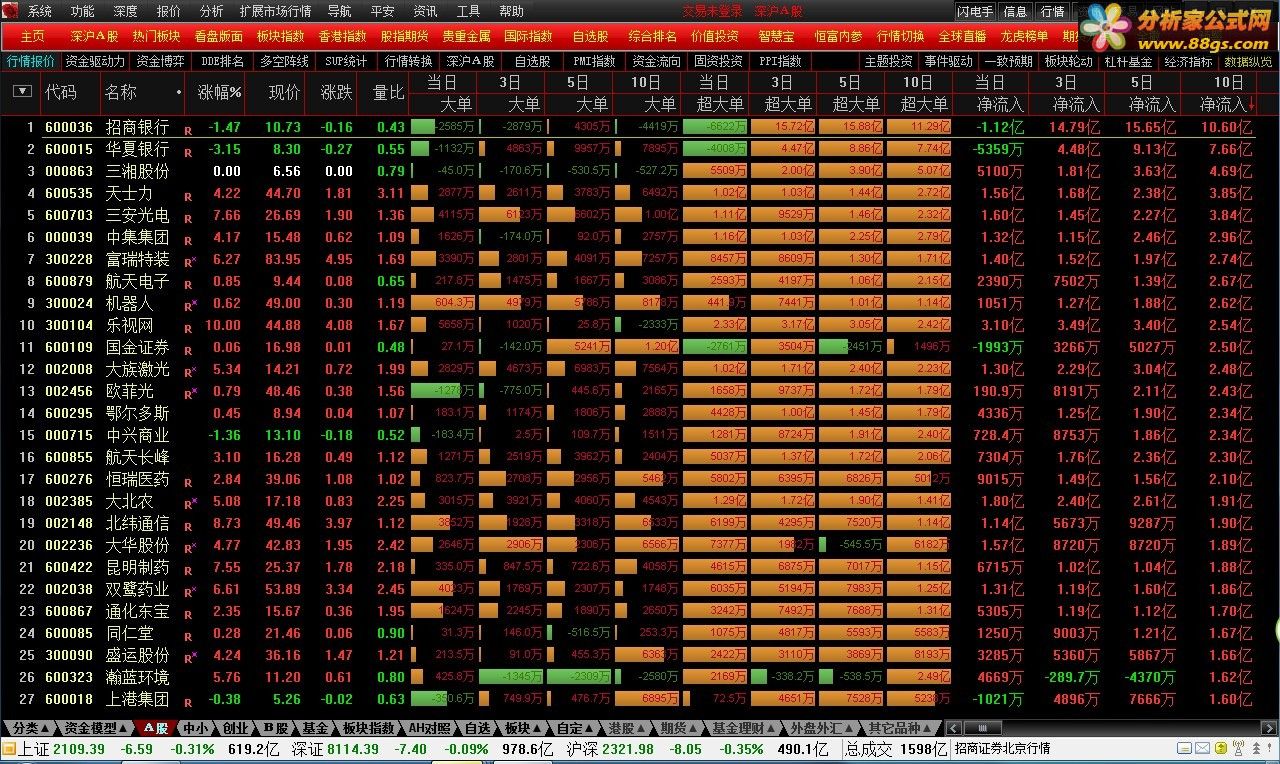Open the 系统 menu
The height and width of the screenshot is (764, 1280).
[40, 11]
